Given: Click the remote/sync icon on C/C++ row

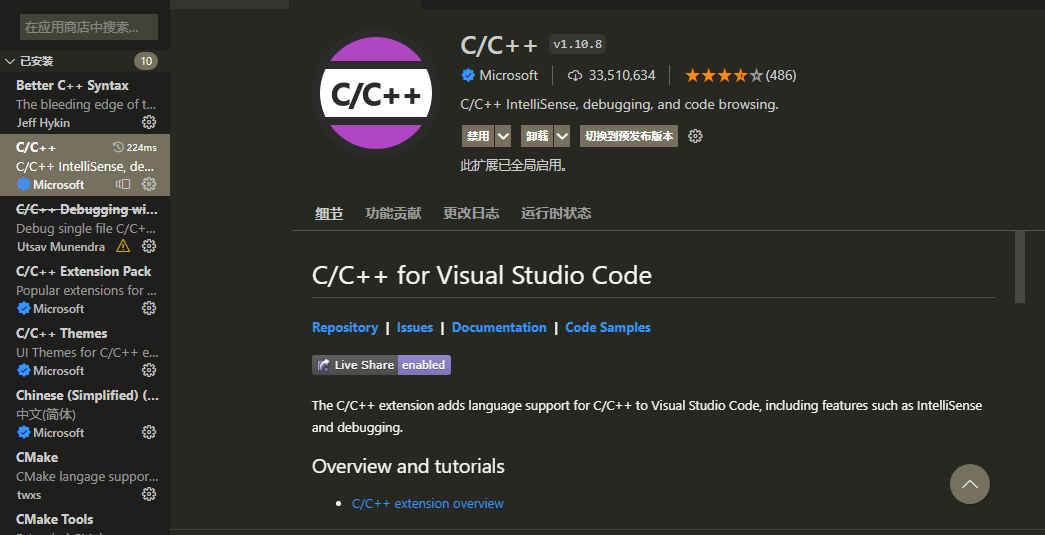Looking at the screenshot, I should 123,184.
